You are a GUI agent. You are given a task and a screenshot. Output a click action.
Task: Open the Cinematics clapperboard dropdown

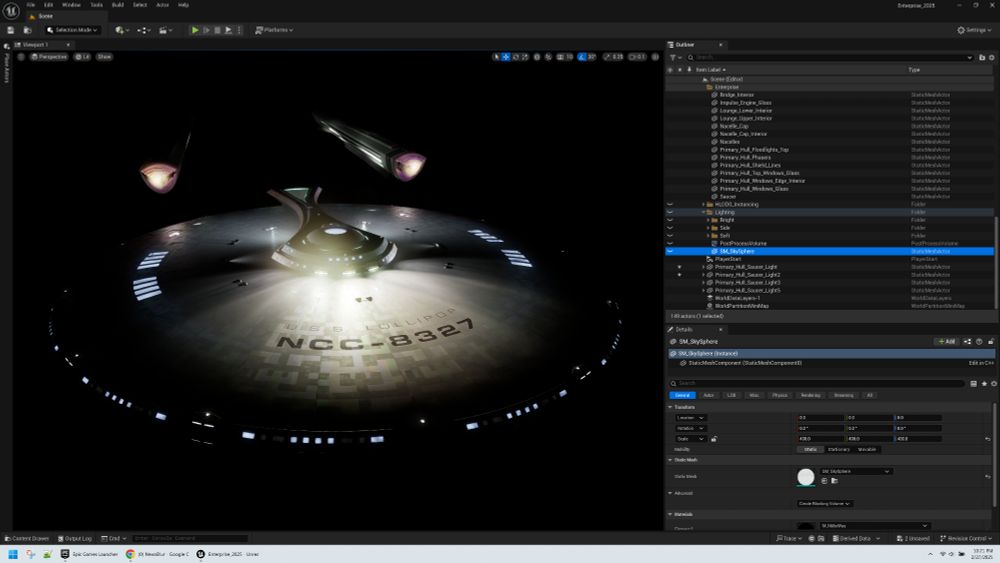point(165,30)
